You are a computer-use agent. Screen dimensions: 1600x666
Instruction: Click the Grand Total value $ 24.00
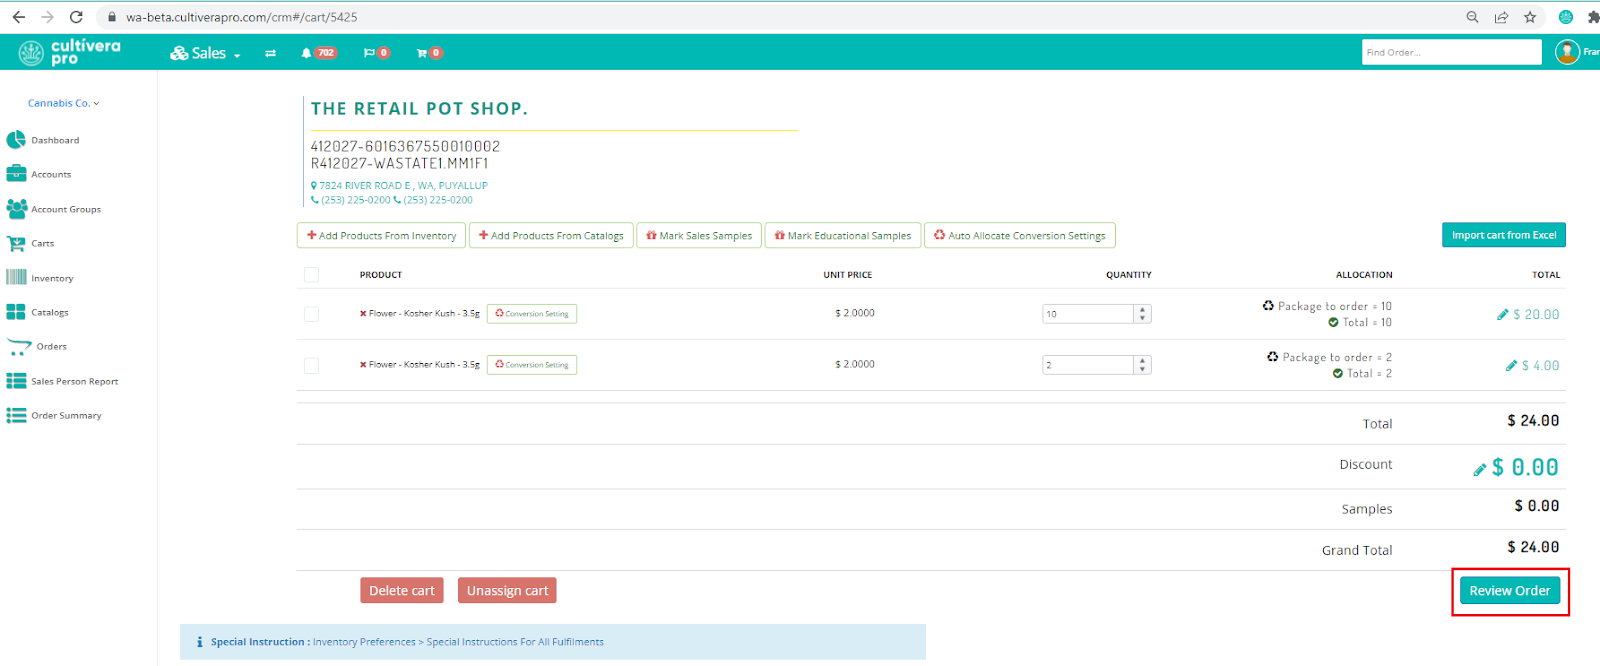tap(1533, 547)
